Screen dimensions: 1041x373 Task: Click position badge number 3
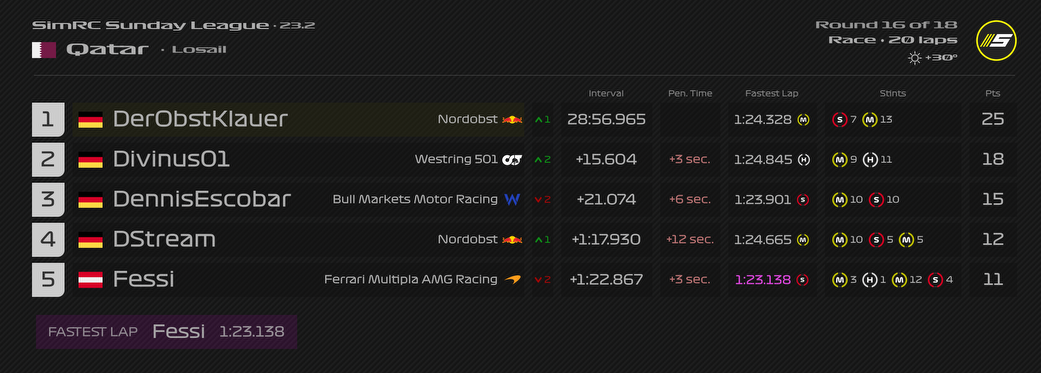48,199
